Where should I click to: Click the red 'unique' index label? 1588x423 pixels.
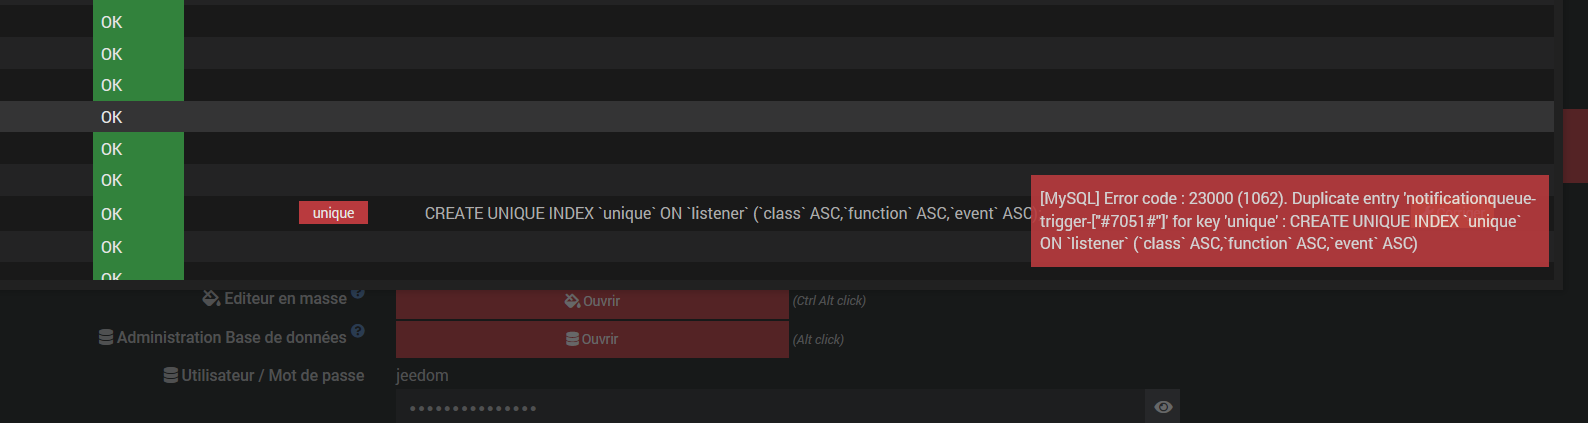tap(333, 213)
